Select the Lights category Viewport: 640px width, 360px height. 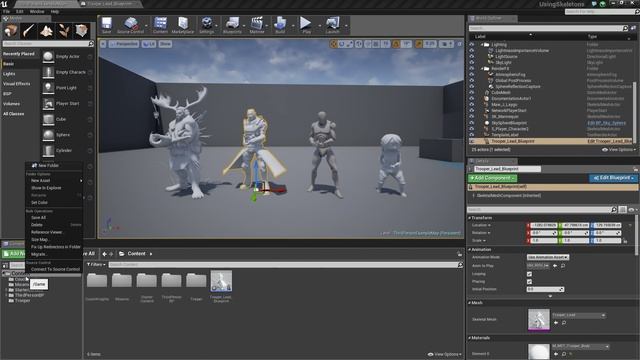click(9, 74)
